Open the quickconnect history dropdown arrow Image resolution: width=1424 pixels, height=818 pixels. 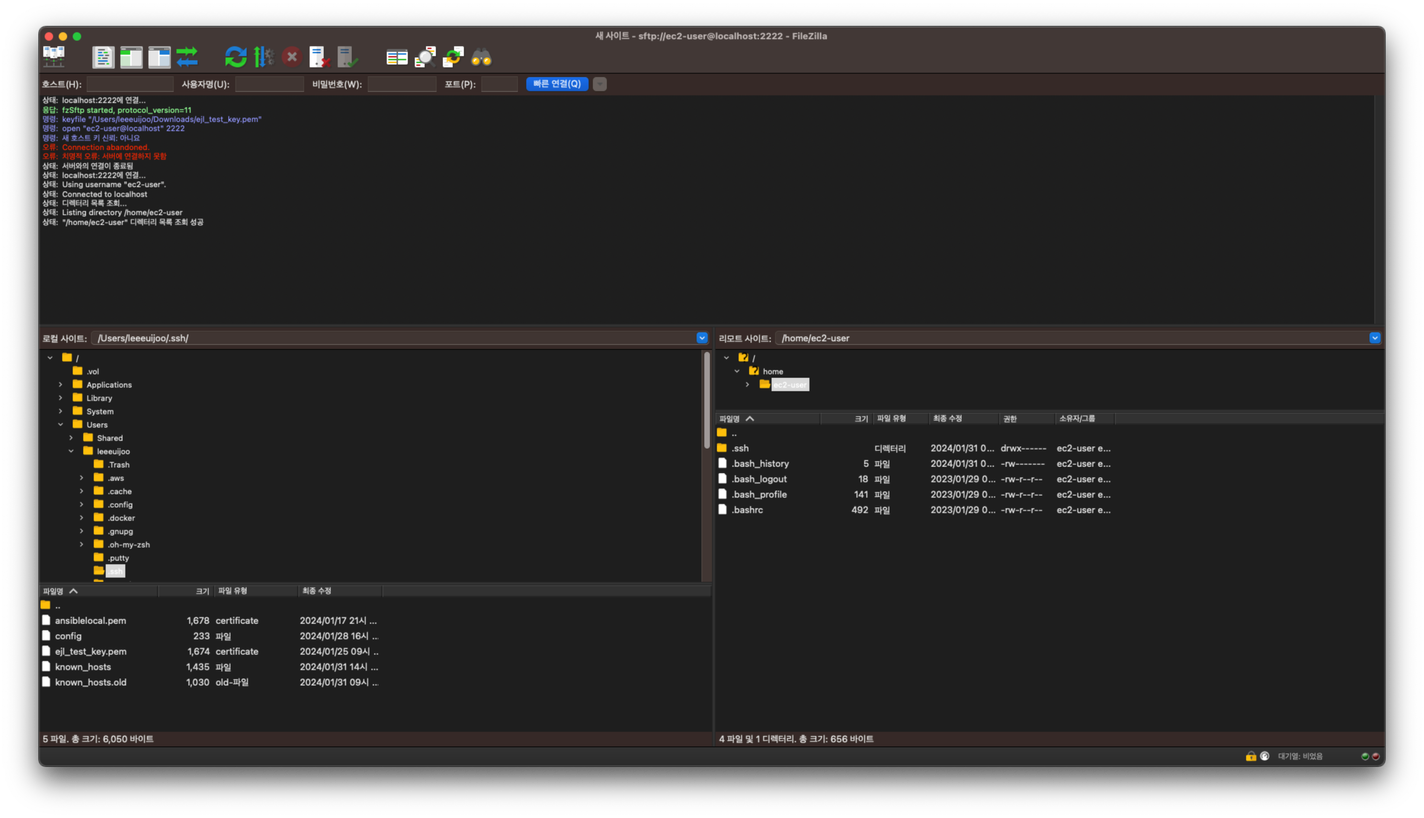[600, 84]
